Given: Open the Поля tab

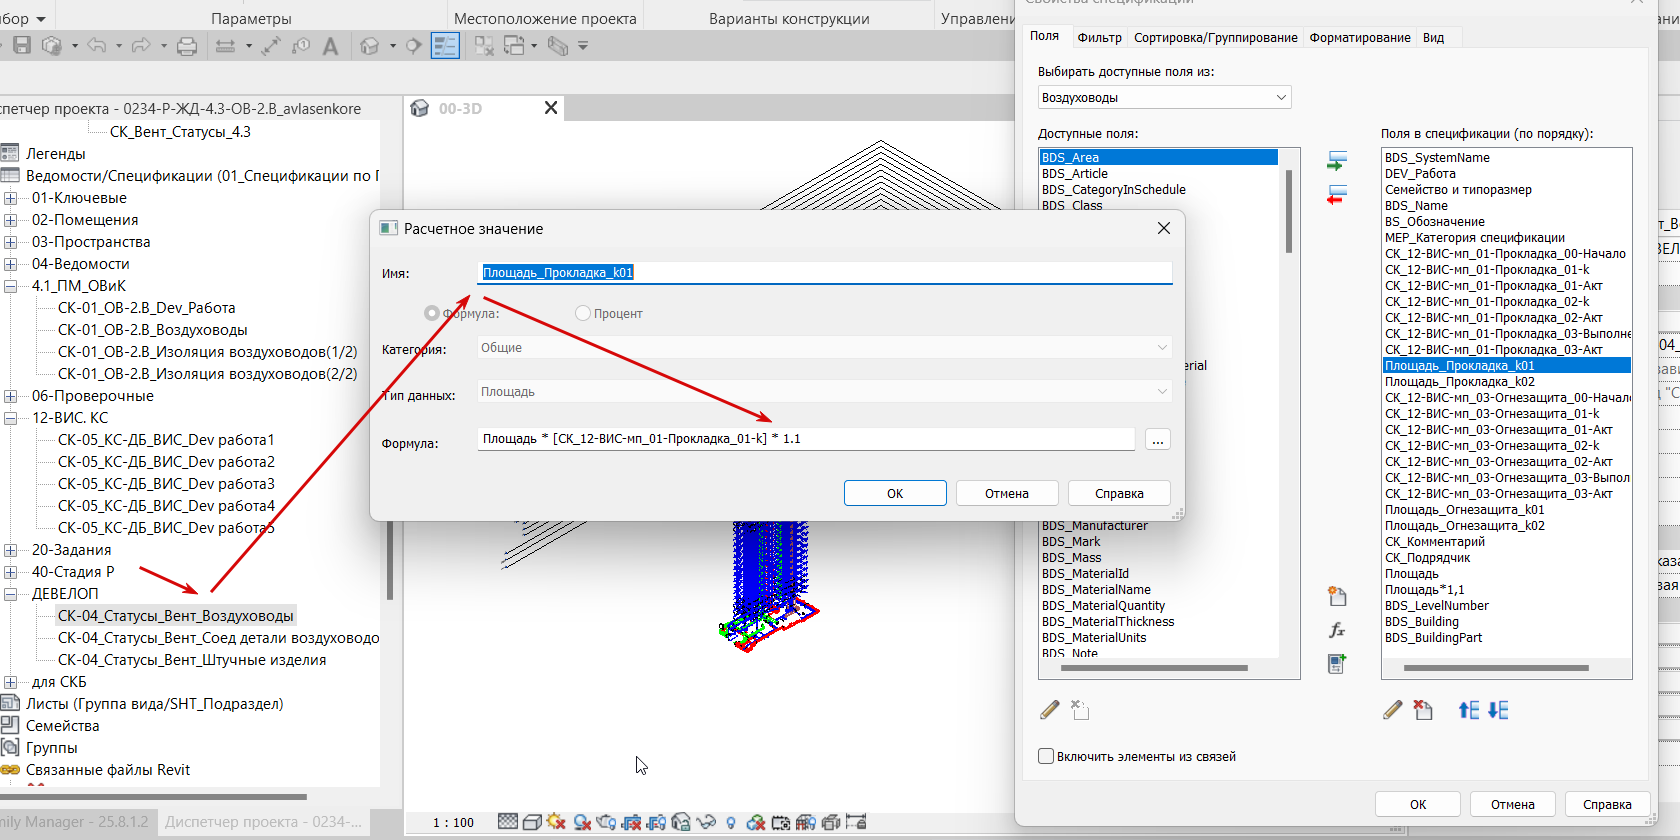Looking at the screenshot, I should pyautogui.click(x=1045, y=36).
